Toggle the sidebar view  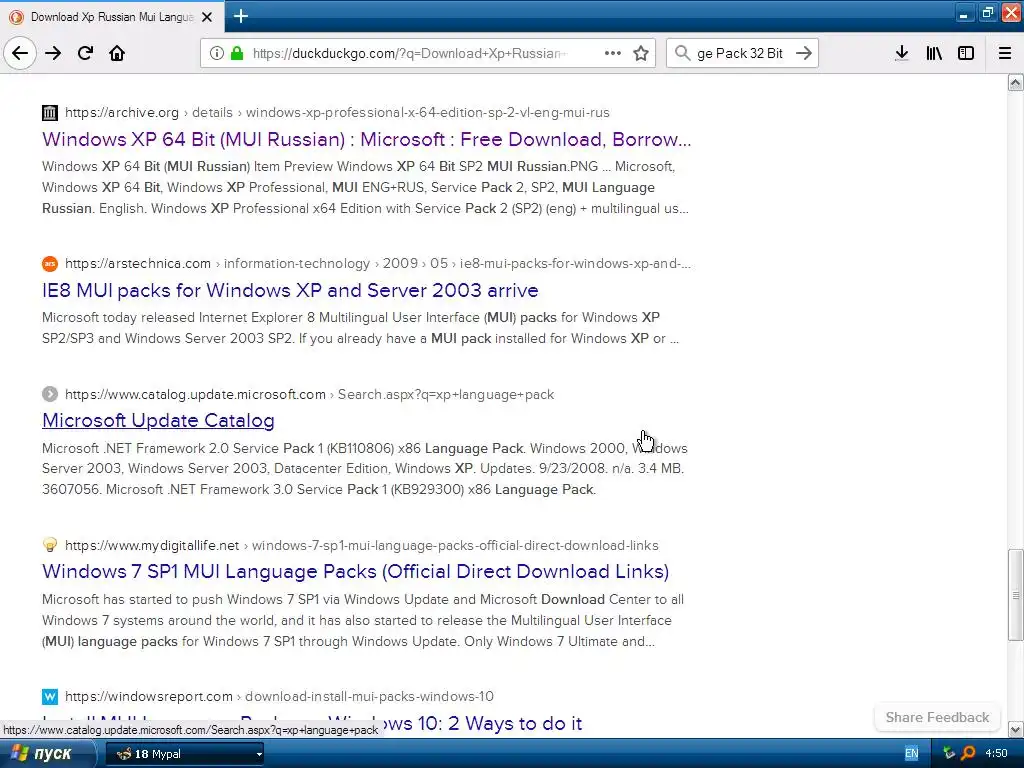(x=966, y=53)
